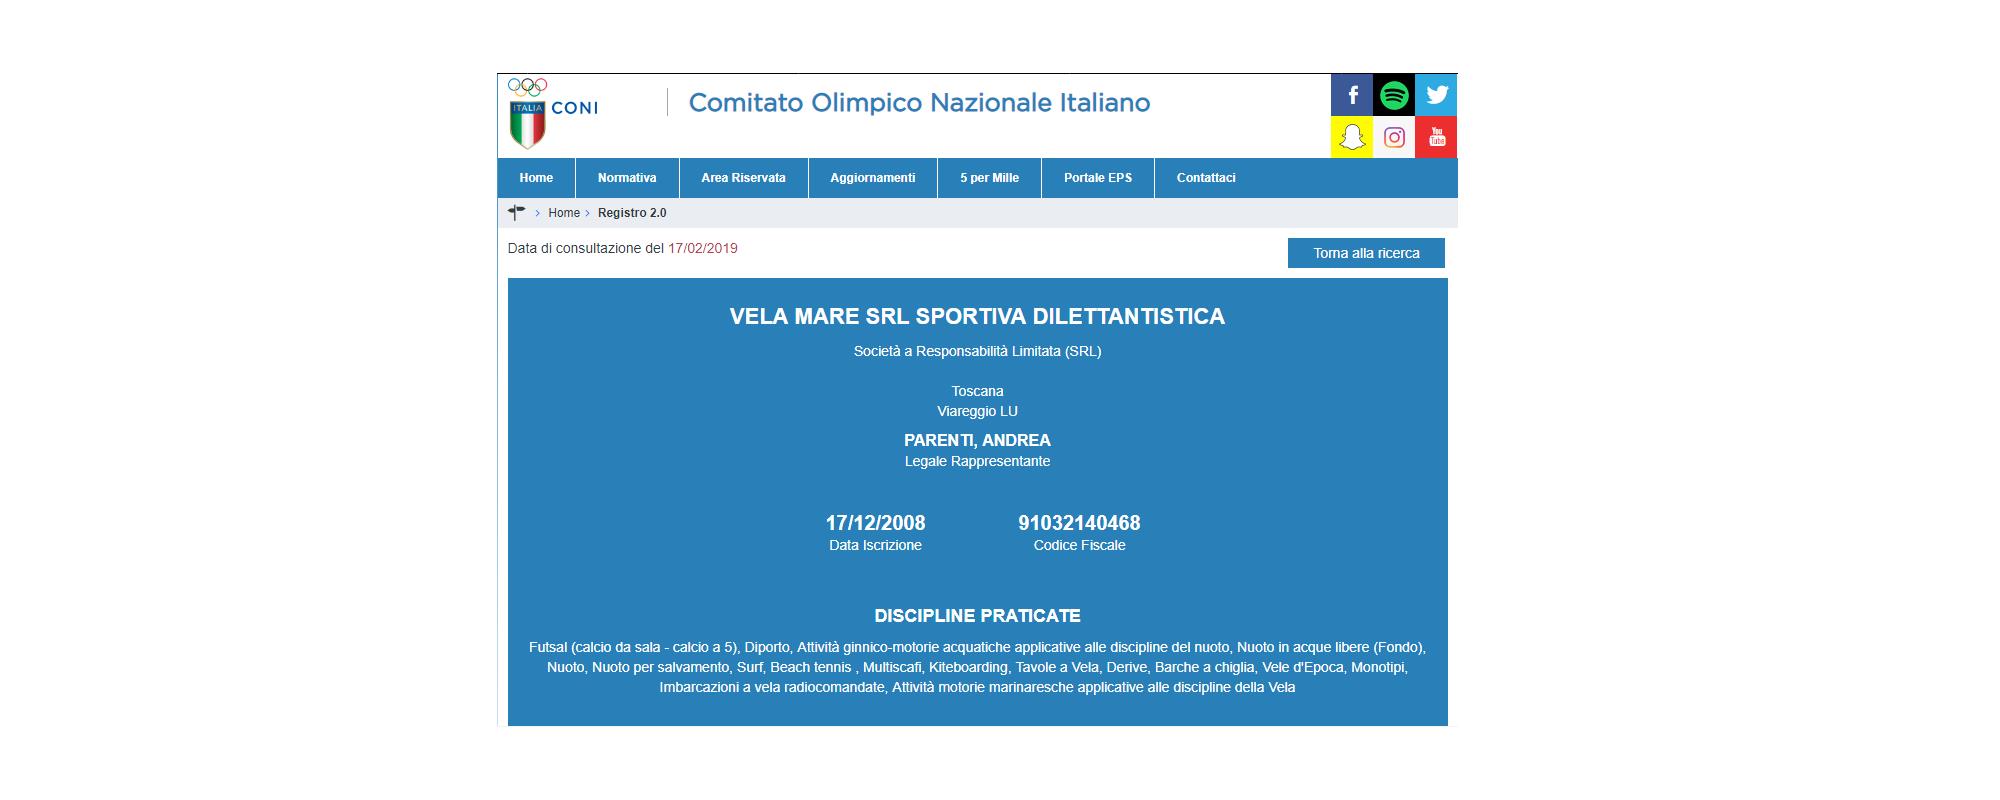Click the breadcrumb signpost icon
The width and height of the screenshot is (2000, 800).
(x=516, y=212)
